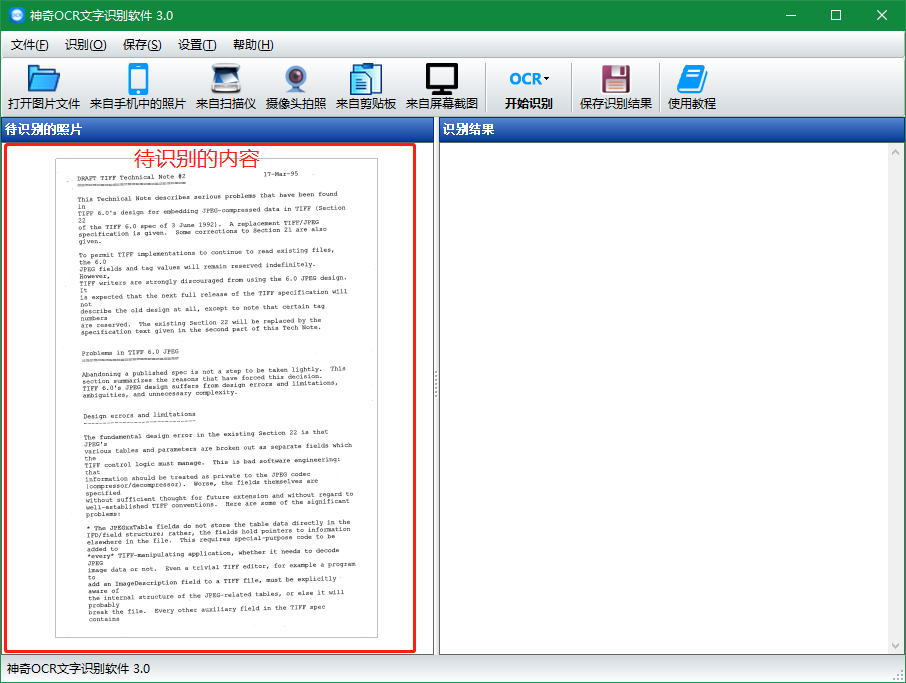This screenshot has height=683, width=906.
Task: Acquire image from scanner (来自扫描仪)
Action: [x=226, y=87]
